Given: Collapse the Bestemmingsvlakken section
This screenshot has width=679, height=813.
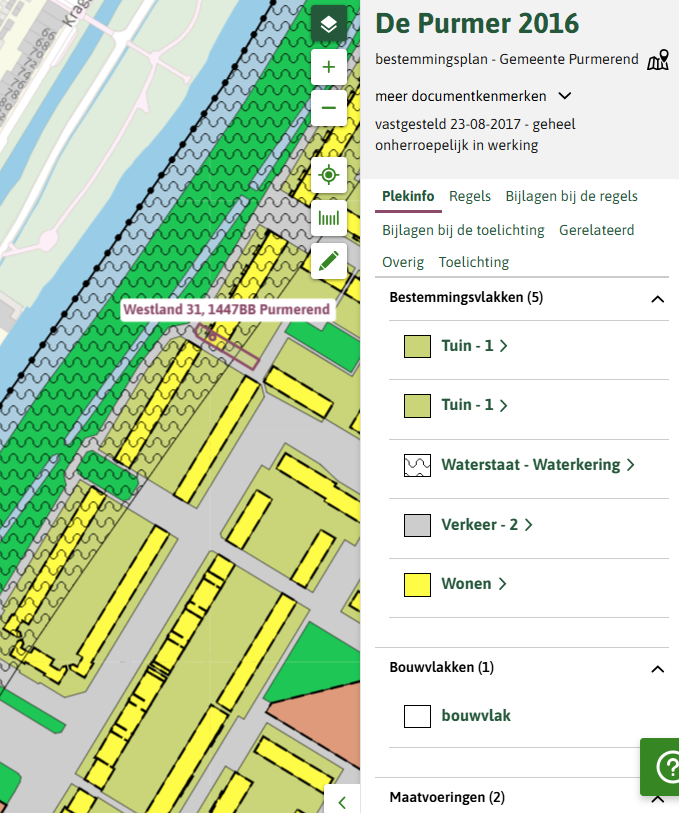Looking at the screenshot, I should [x=657, y=298].
